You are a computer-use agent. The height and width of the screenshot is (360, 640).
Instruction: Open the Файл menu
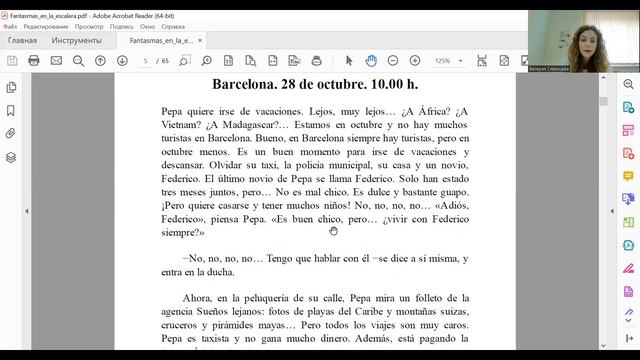pyautogui.click(x=10, y=27)
